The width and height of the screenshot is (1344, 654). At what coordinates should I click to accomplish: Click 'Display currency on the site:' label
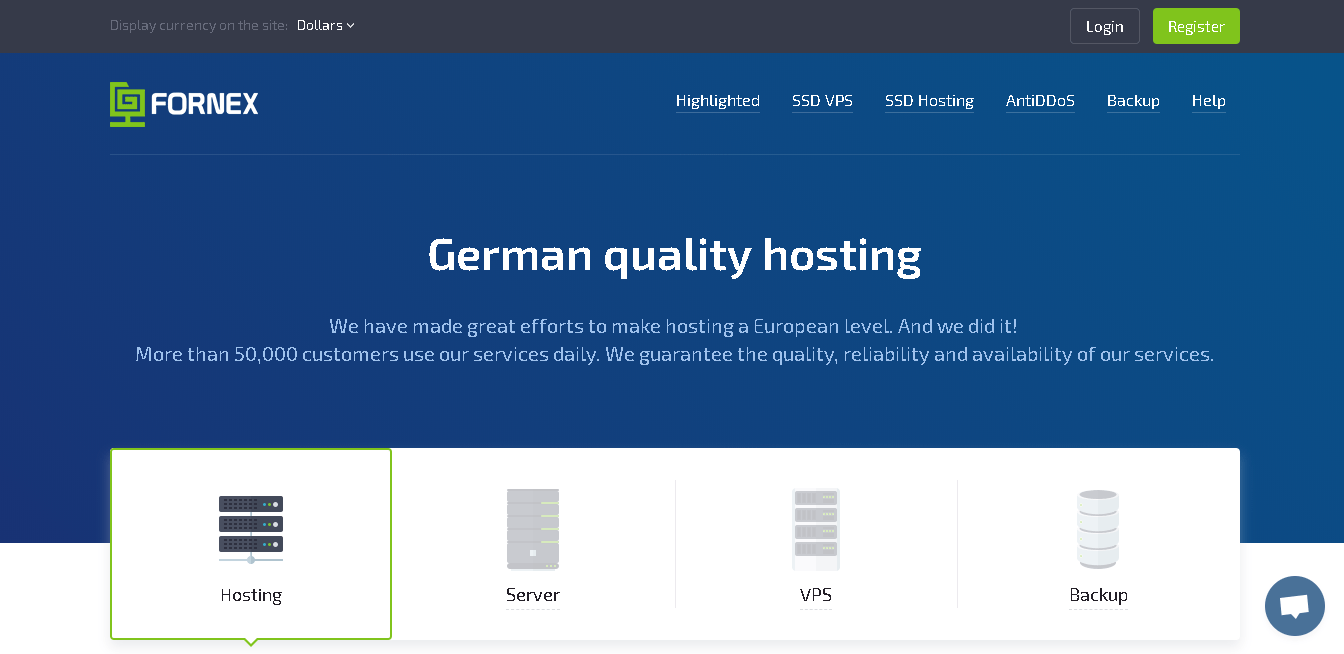199,25
